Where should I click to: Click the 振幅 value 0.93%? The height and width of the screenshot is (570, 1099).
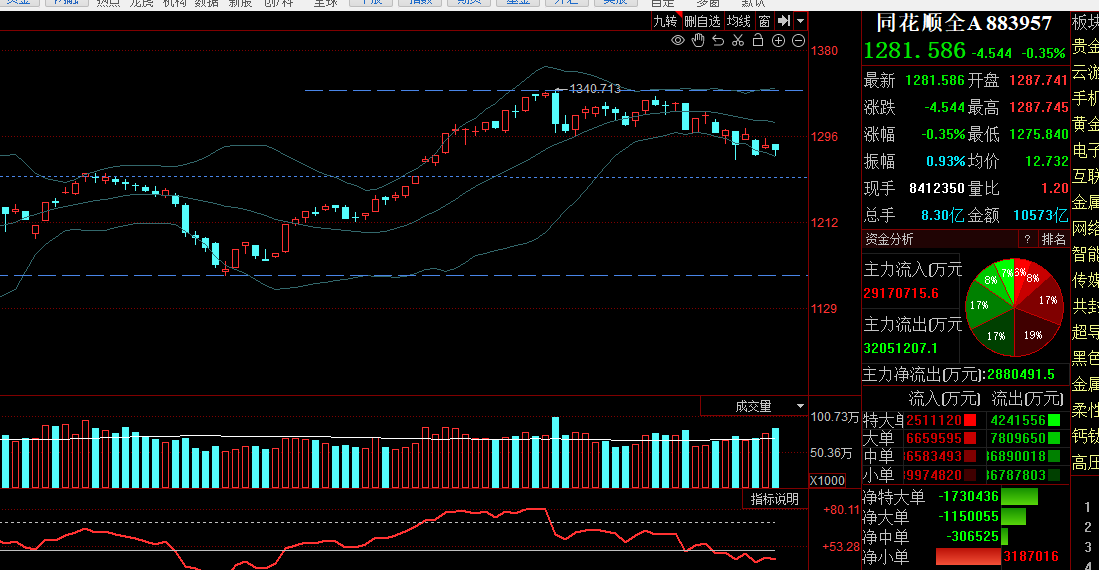click(946, 161)
